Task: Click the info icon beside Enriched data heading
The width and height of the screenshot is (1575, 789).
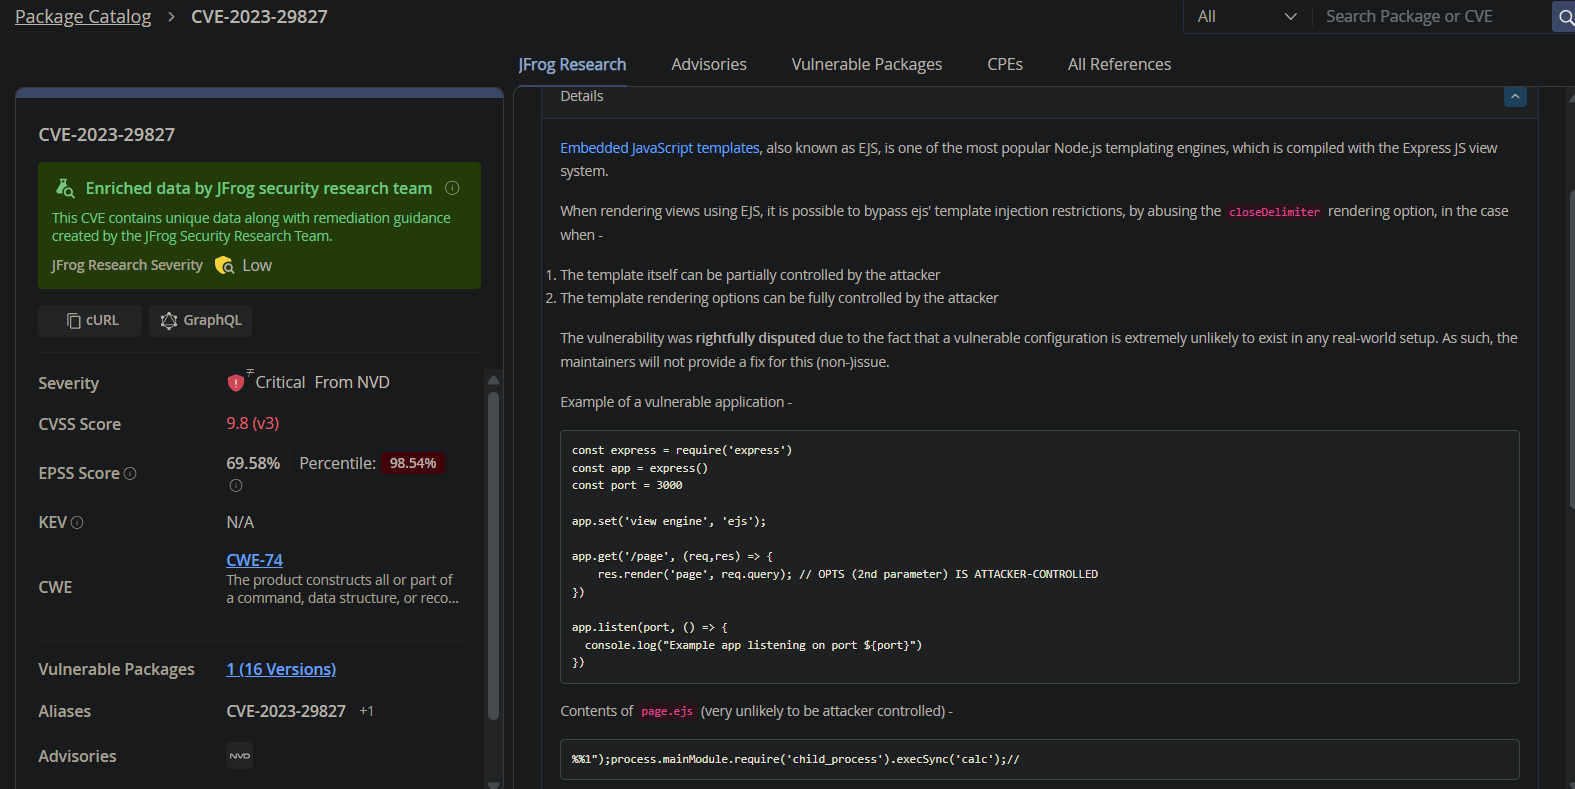Action: 452,188
